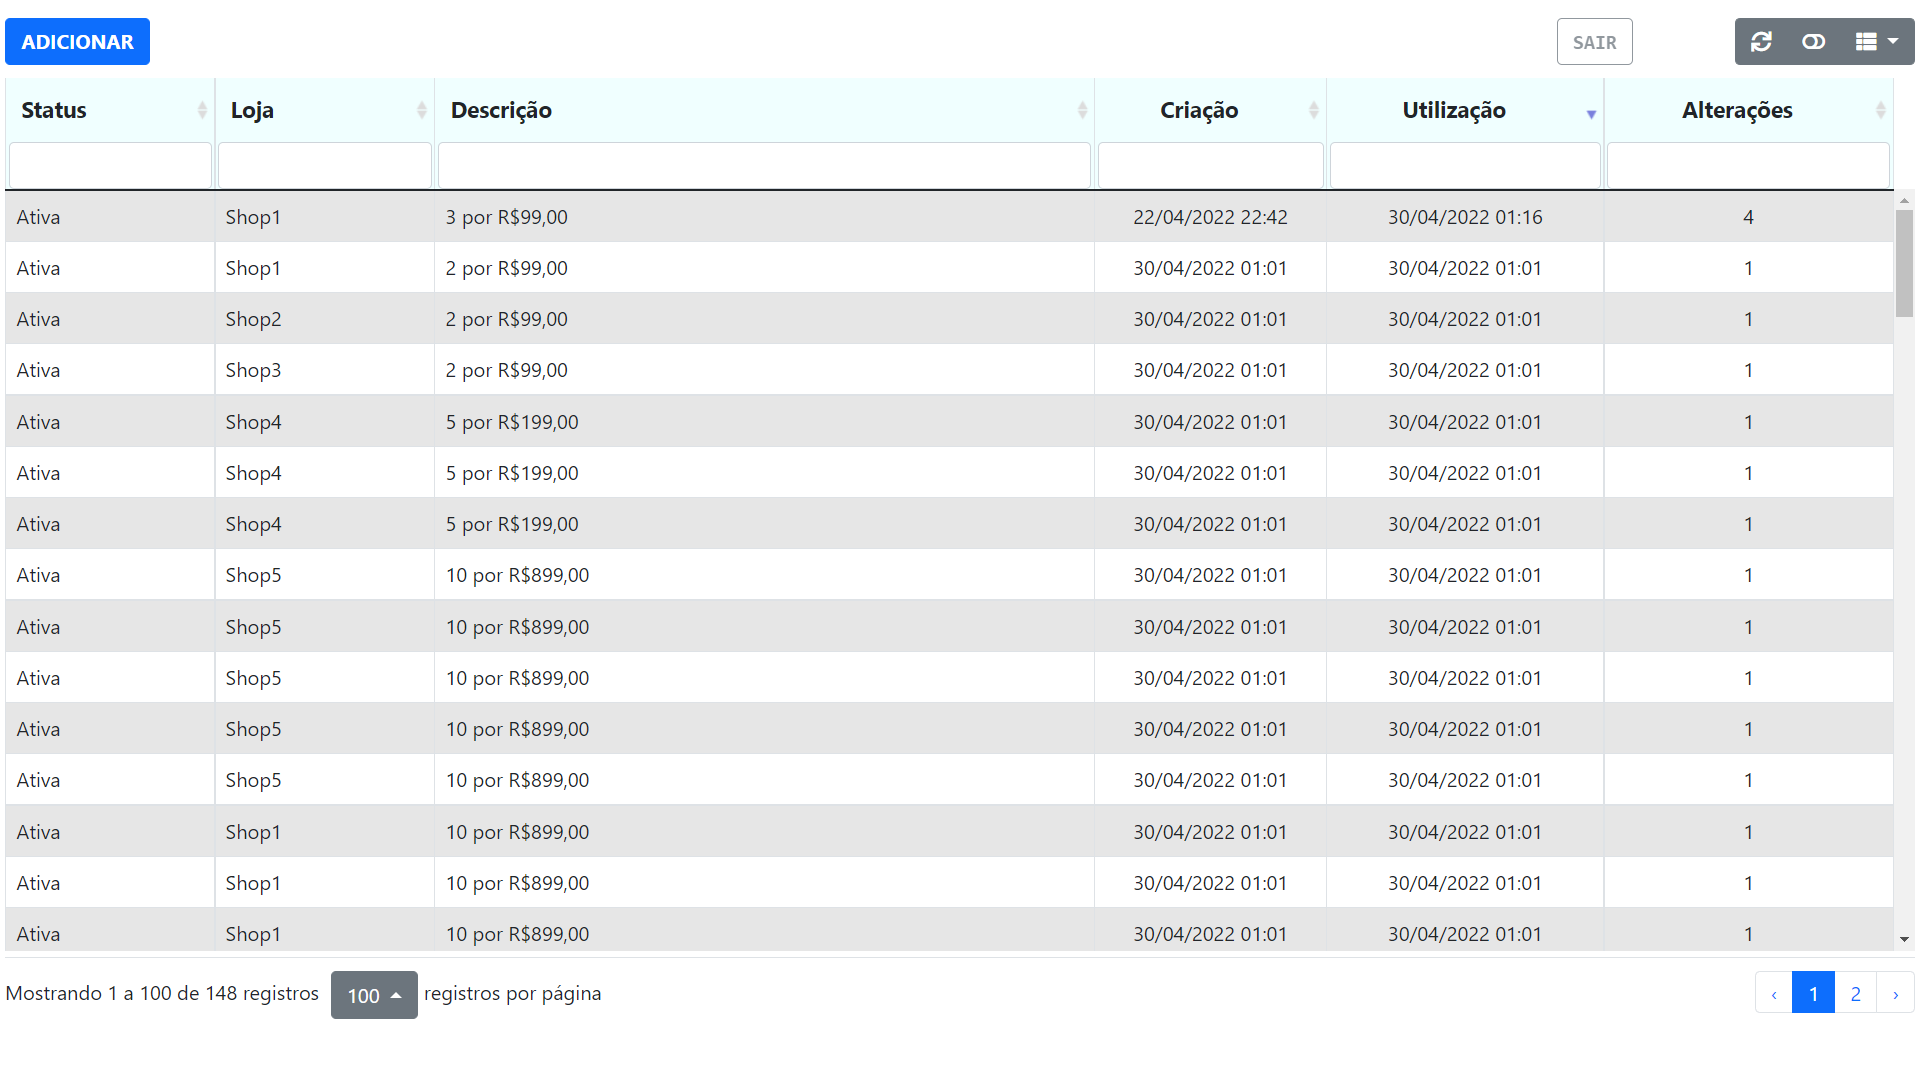
Task: Click the ADICIONAR button
Action: pos(77,42)
